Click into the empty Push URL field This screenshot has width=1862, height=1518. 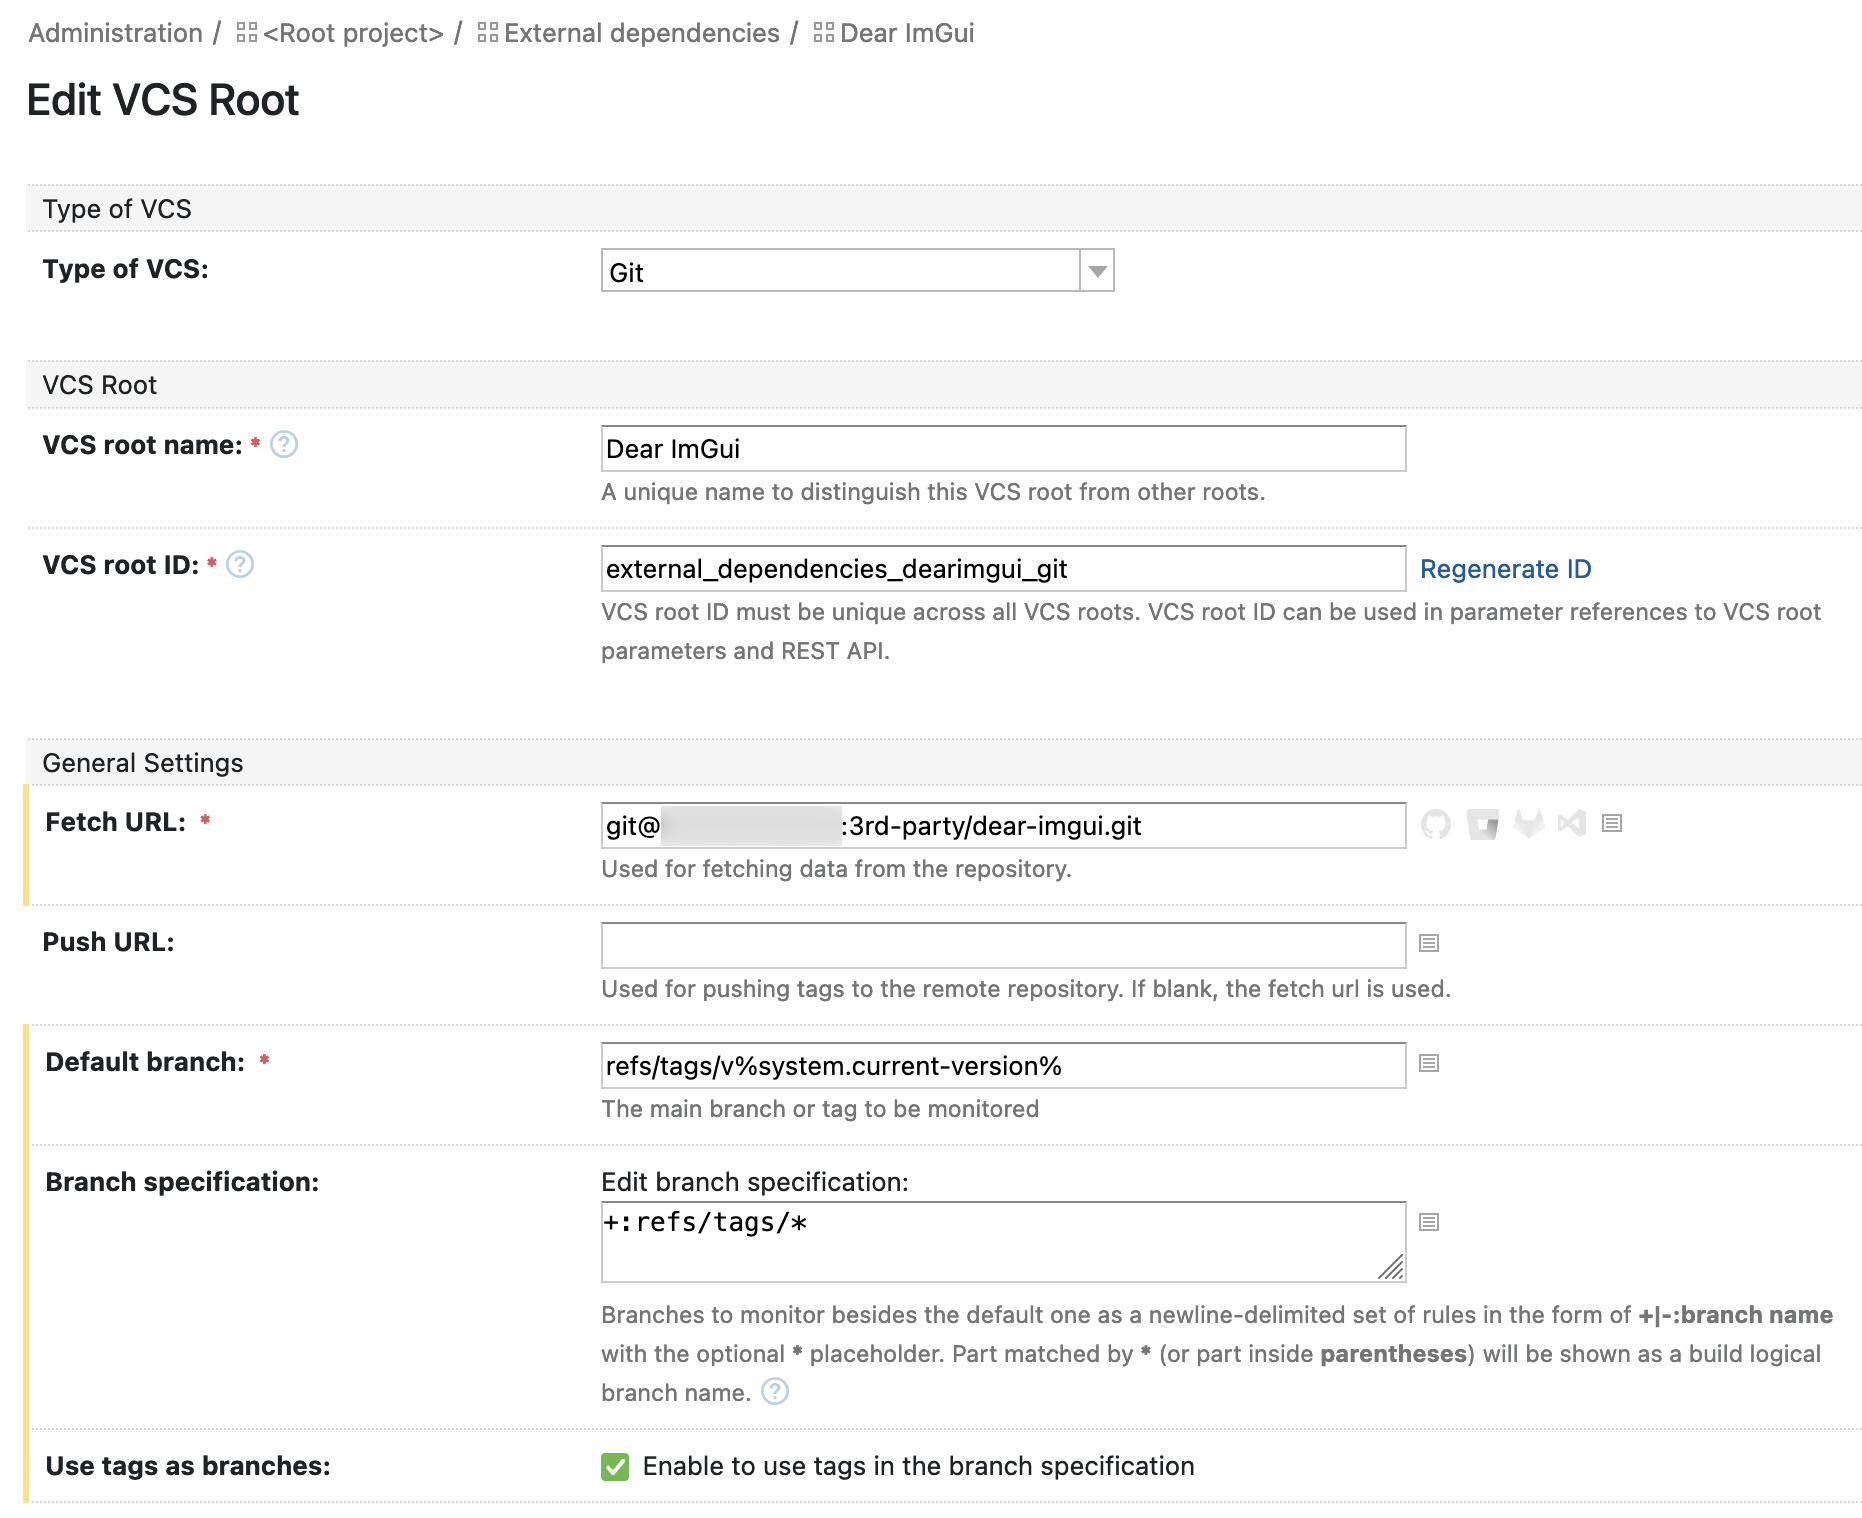coord(1003,945)
